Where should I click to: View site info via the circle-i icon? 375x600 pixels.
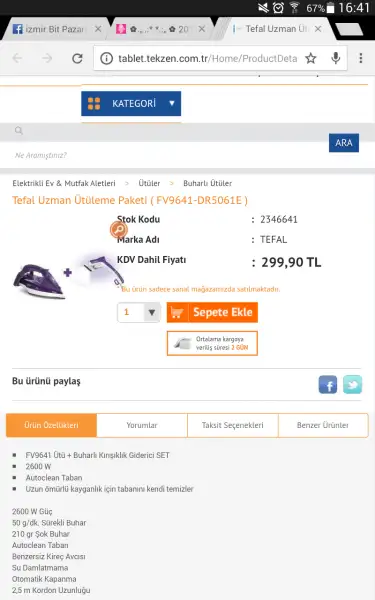point(106,59)
